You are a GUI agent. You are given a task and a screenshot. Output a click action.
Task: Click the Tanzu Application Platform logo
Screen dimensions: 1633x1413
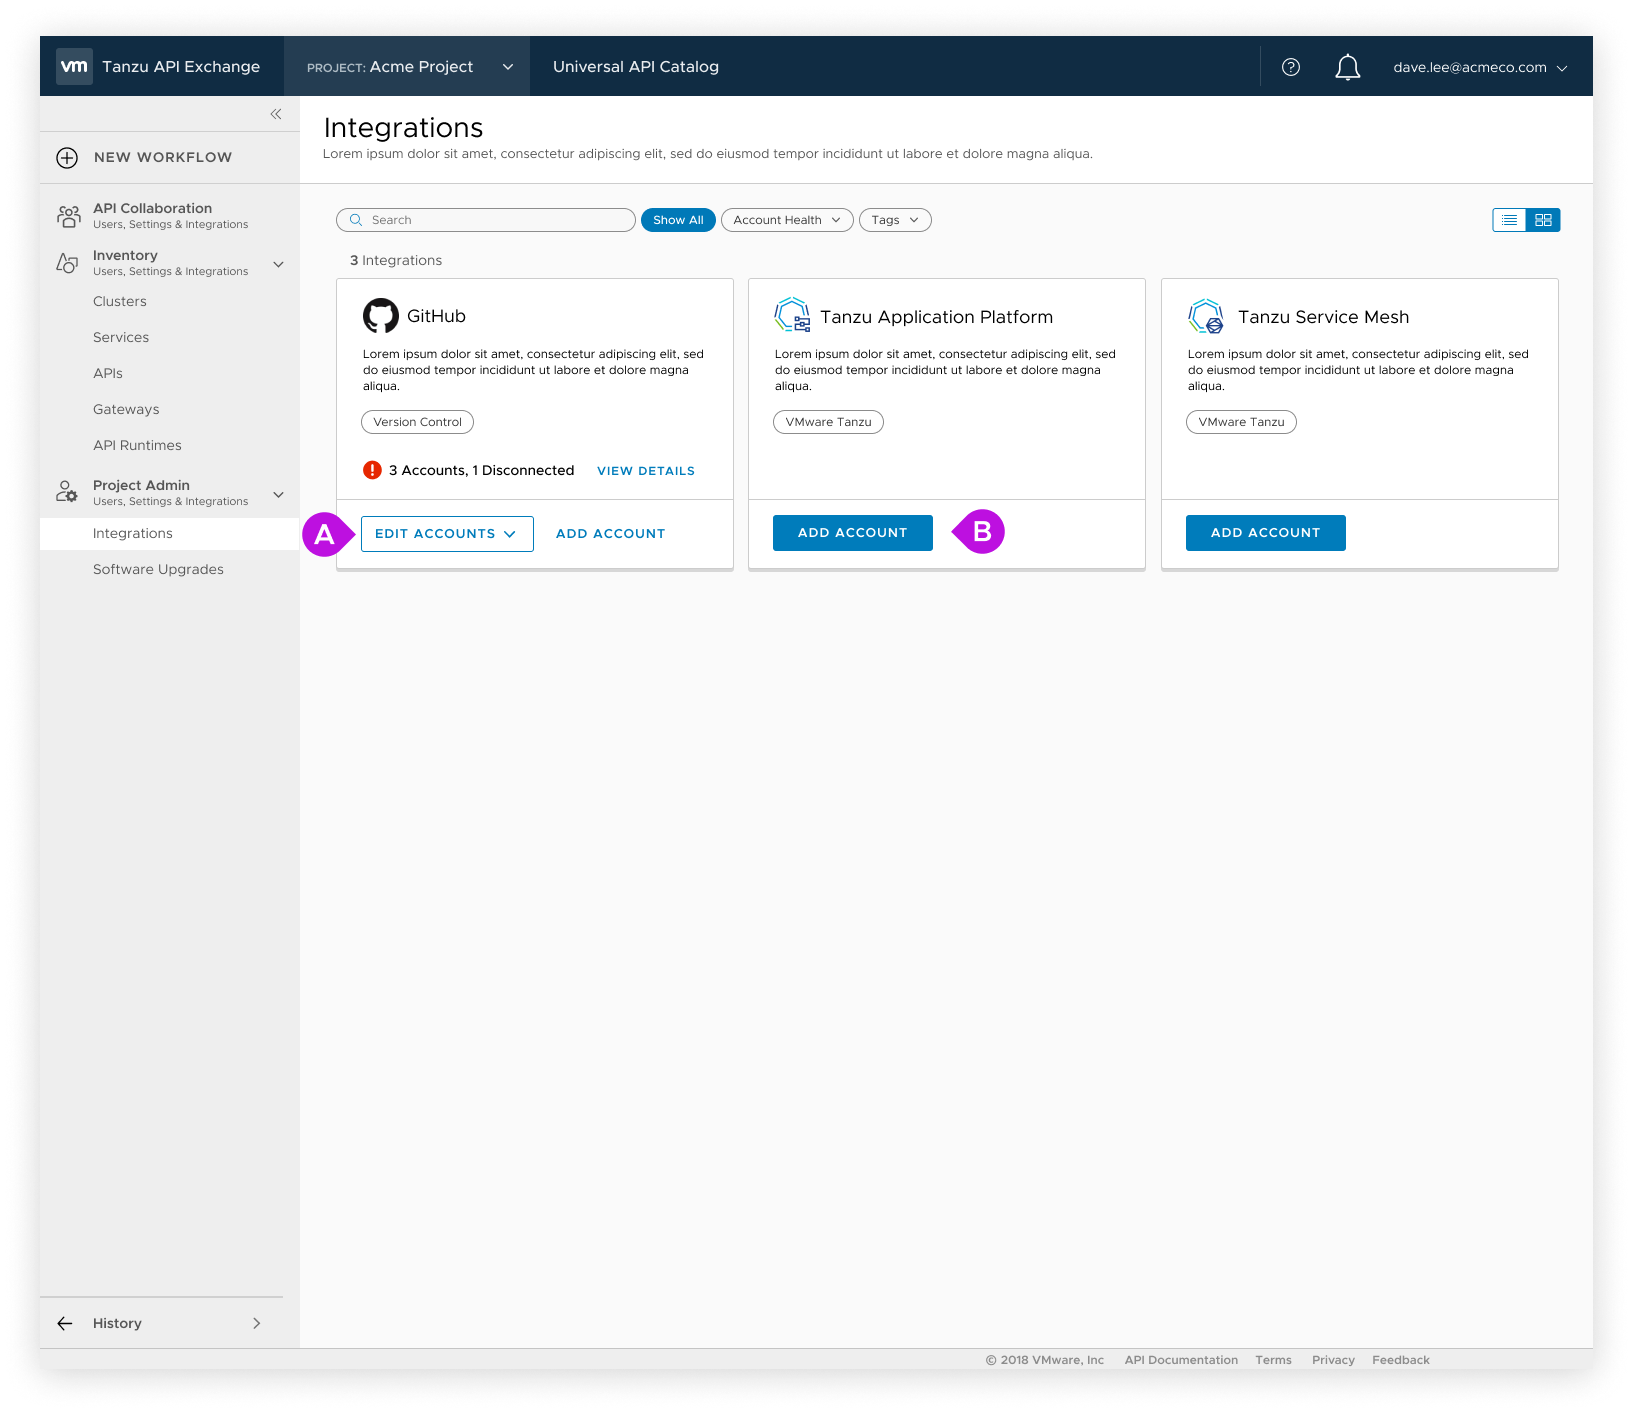(x=792, y=315)
